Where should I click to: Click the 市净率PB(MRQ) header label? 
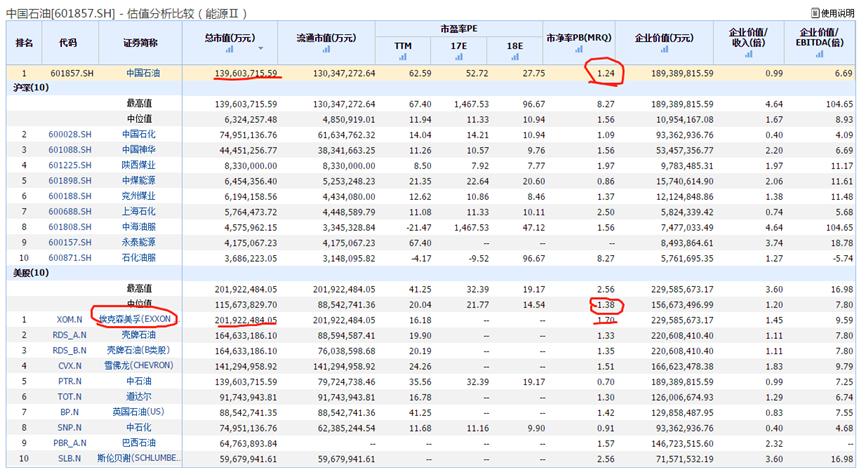[579, 38]
